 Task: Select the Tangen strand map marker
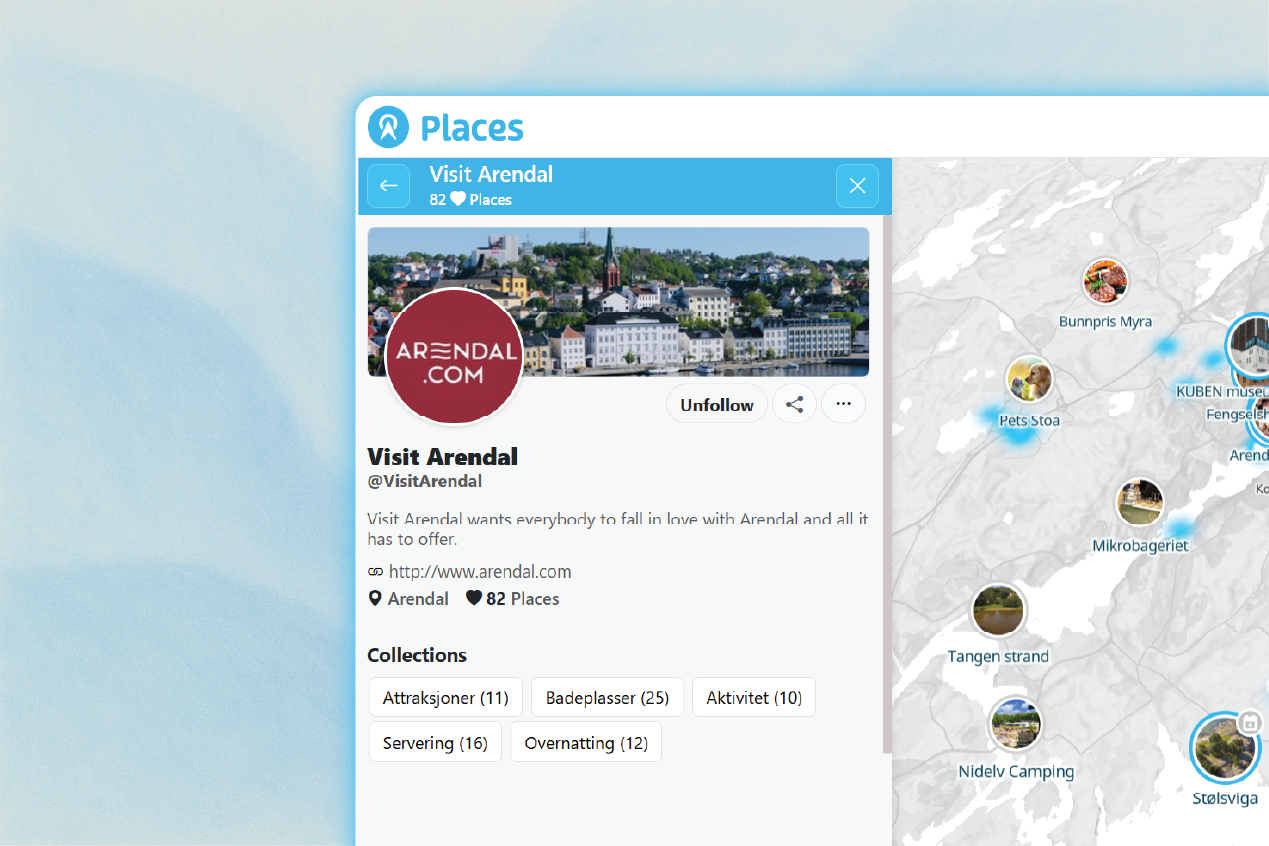(998, 610)
